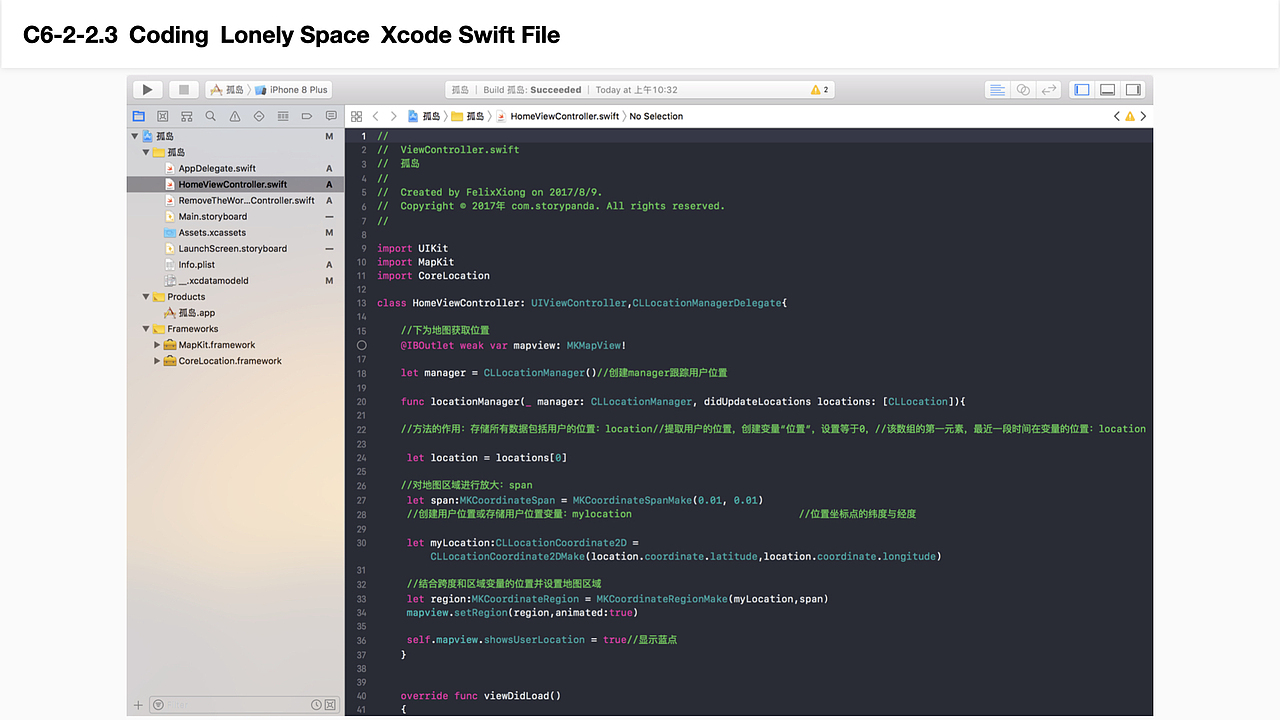1280x720 pixels.
Task: Click the IBOutlet connection circle at line 16
Action: tap(361, 345)
